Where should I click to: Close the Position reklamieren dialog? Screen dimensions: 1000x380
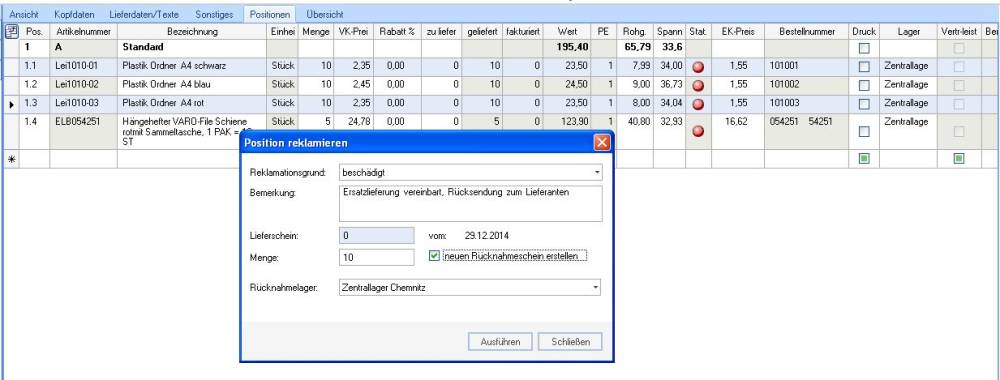(601, 143)
